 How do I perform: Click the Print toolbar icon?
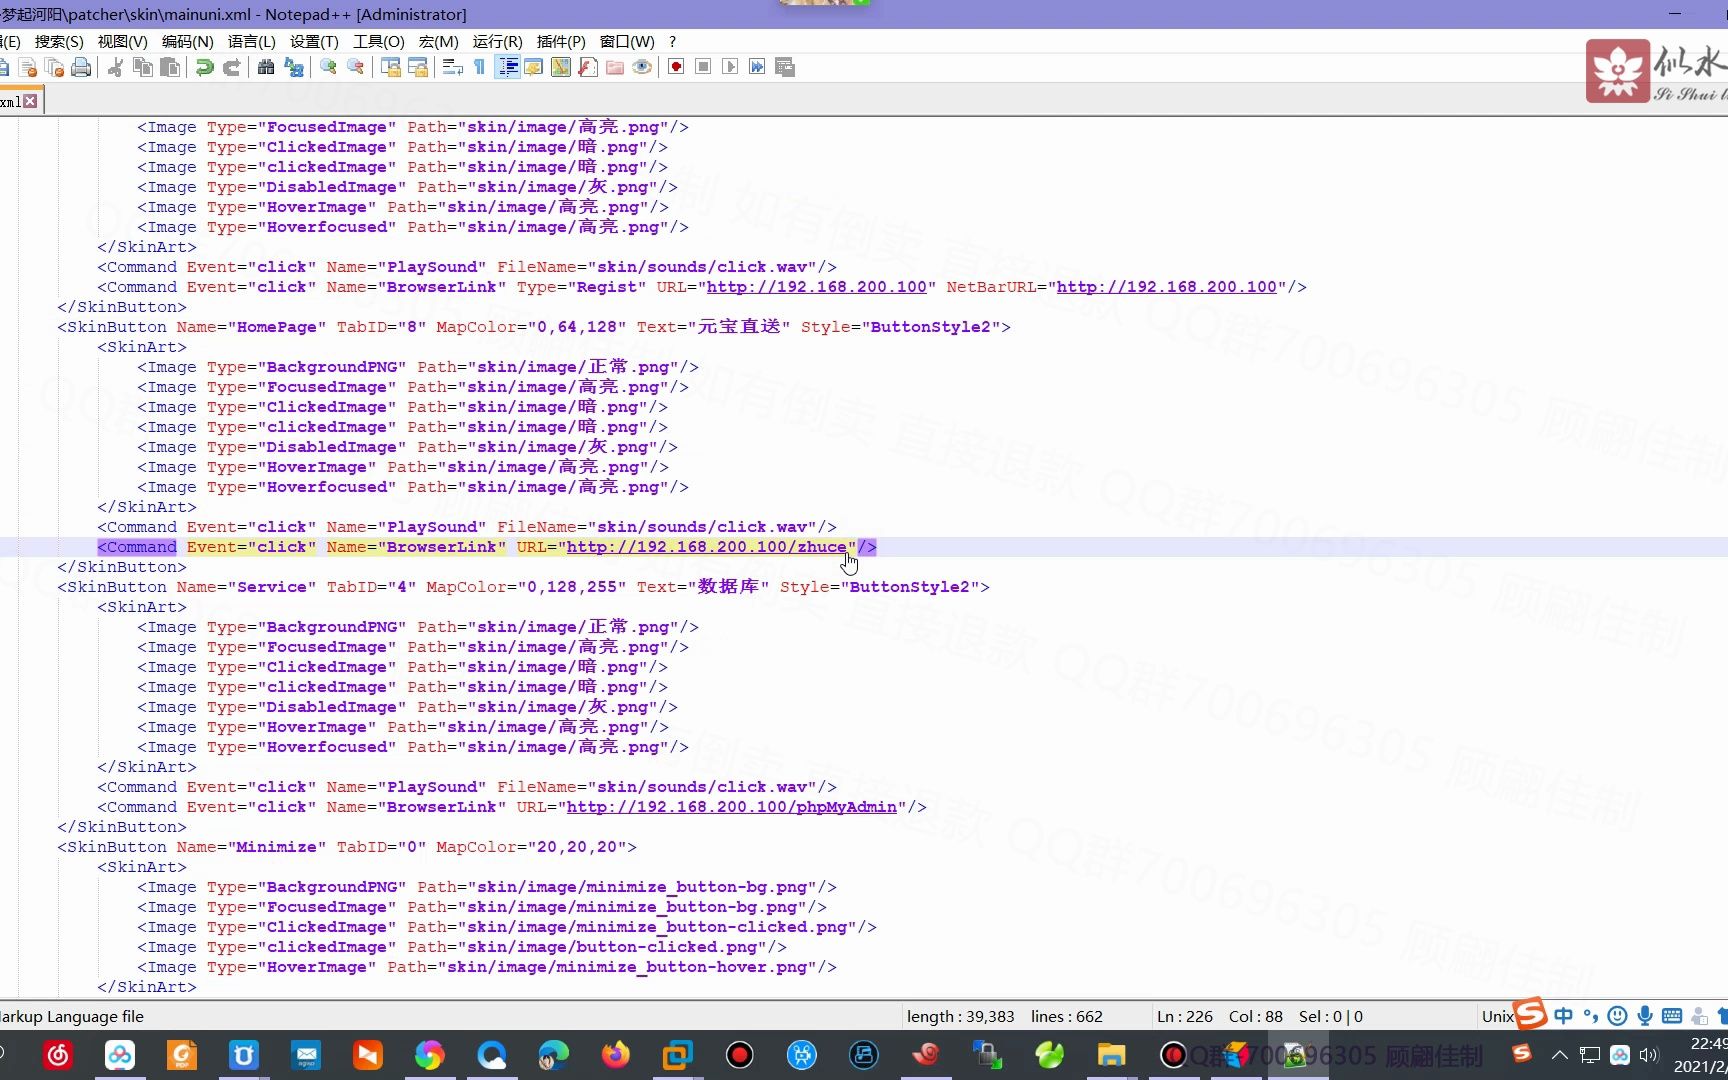pyautogui.click(x=81, y=67)
